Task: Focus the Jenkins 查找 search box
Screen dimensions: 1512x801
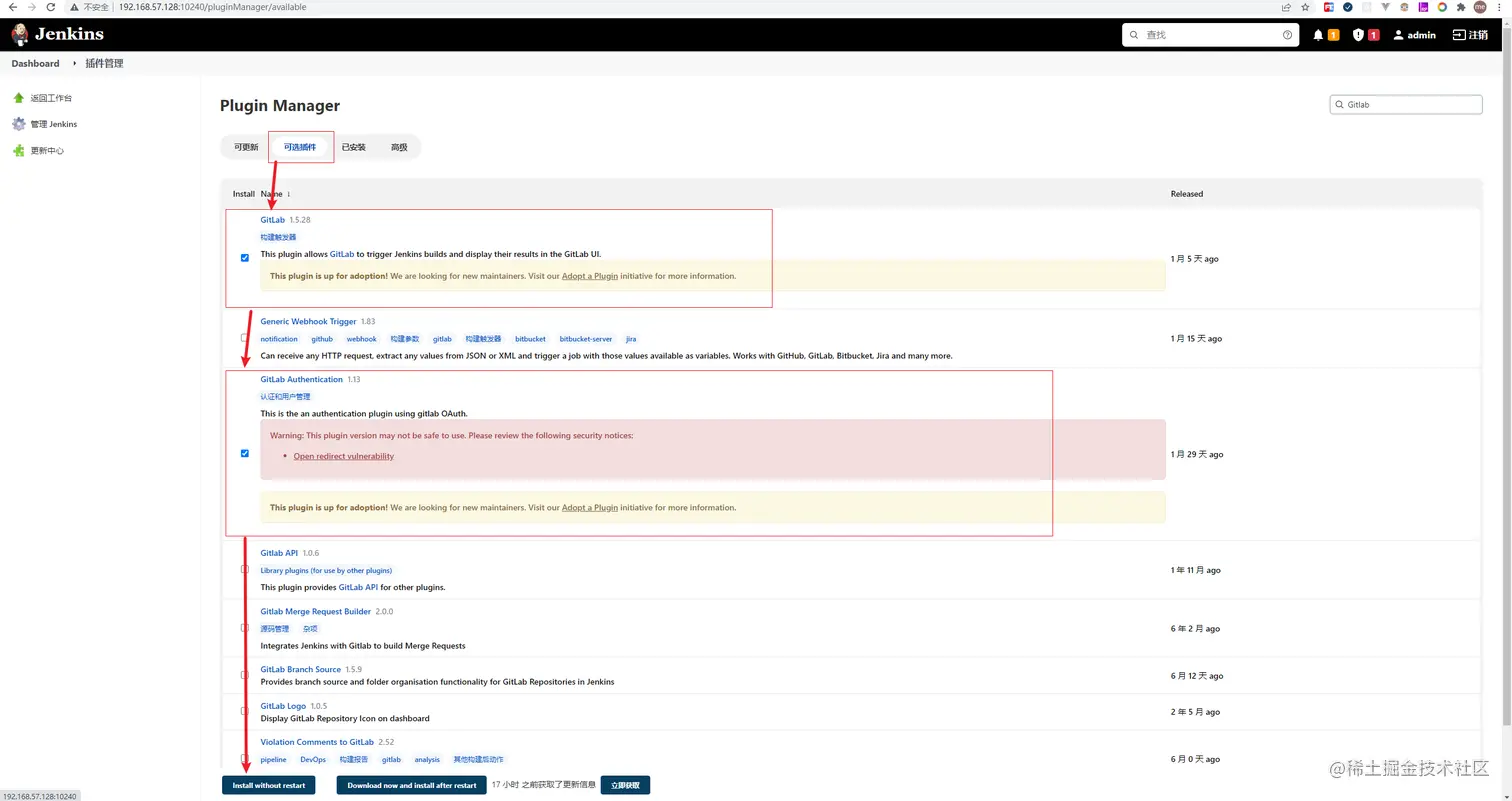Action: click(x=1212, y=35)
